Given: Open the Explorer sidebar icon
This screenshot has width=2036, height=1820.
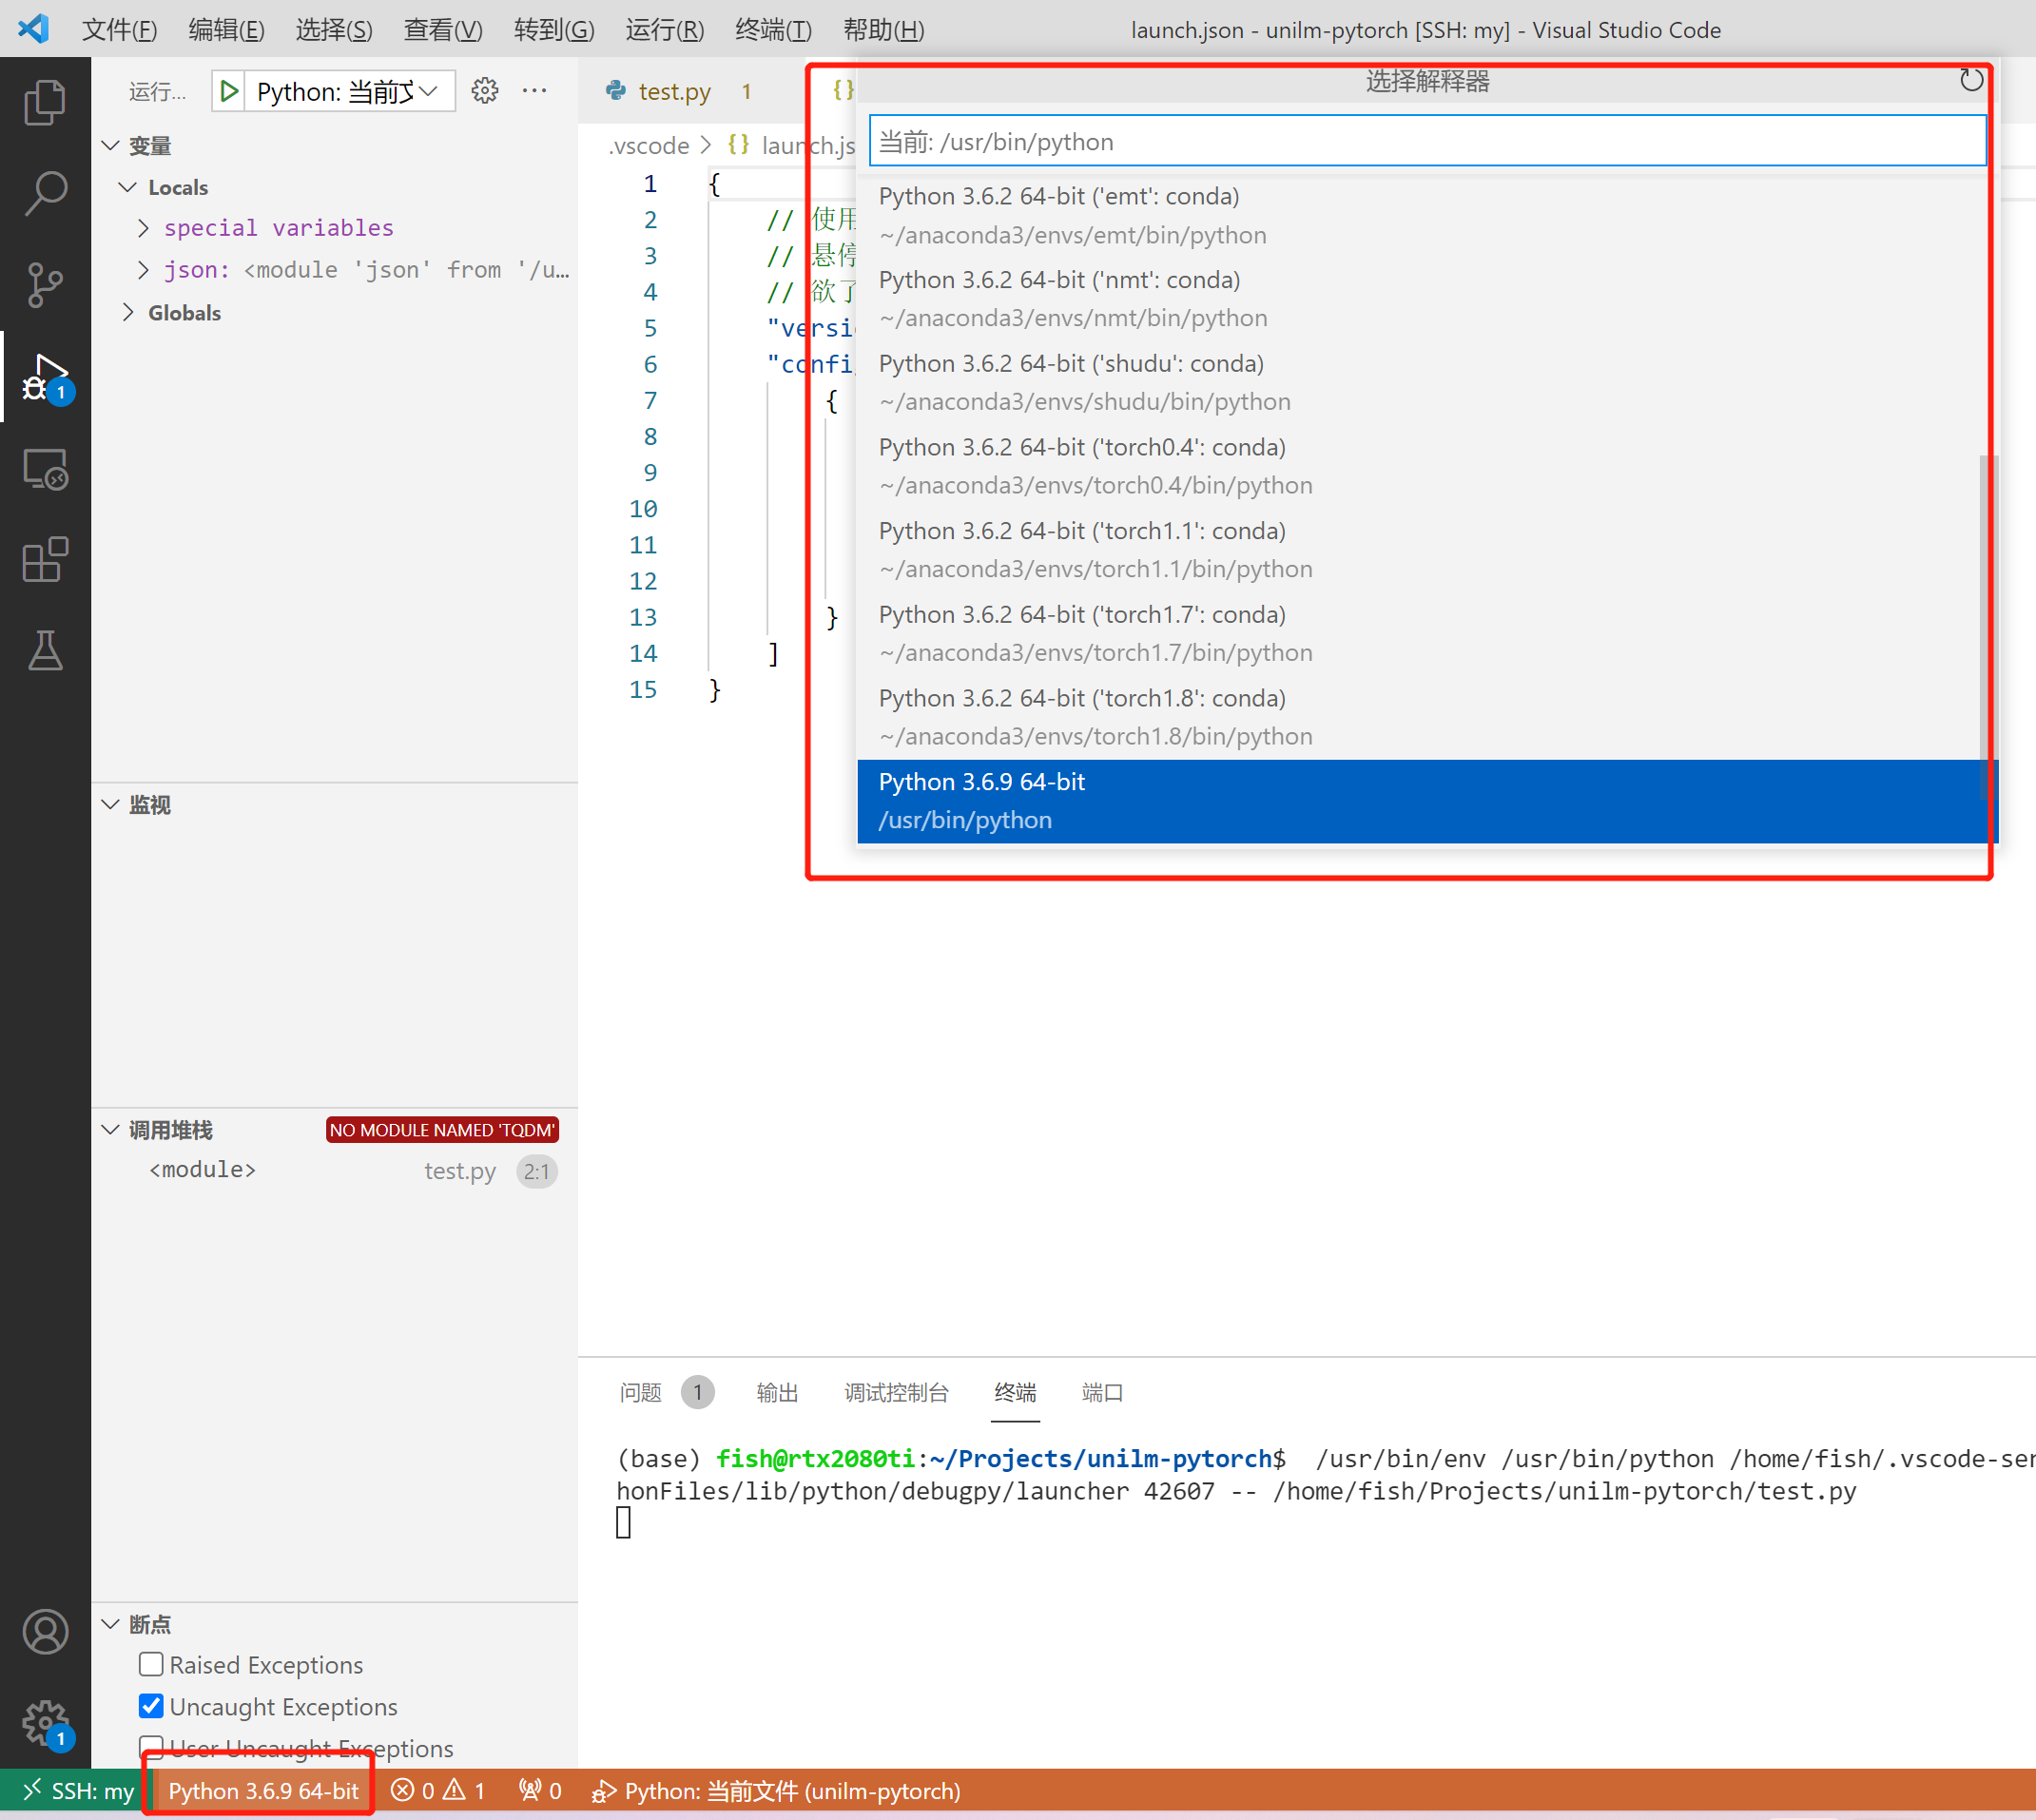Looking at the screenshot, I should (45, 100).
